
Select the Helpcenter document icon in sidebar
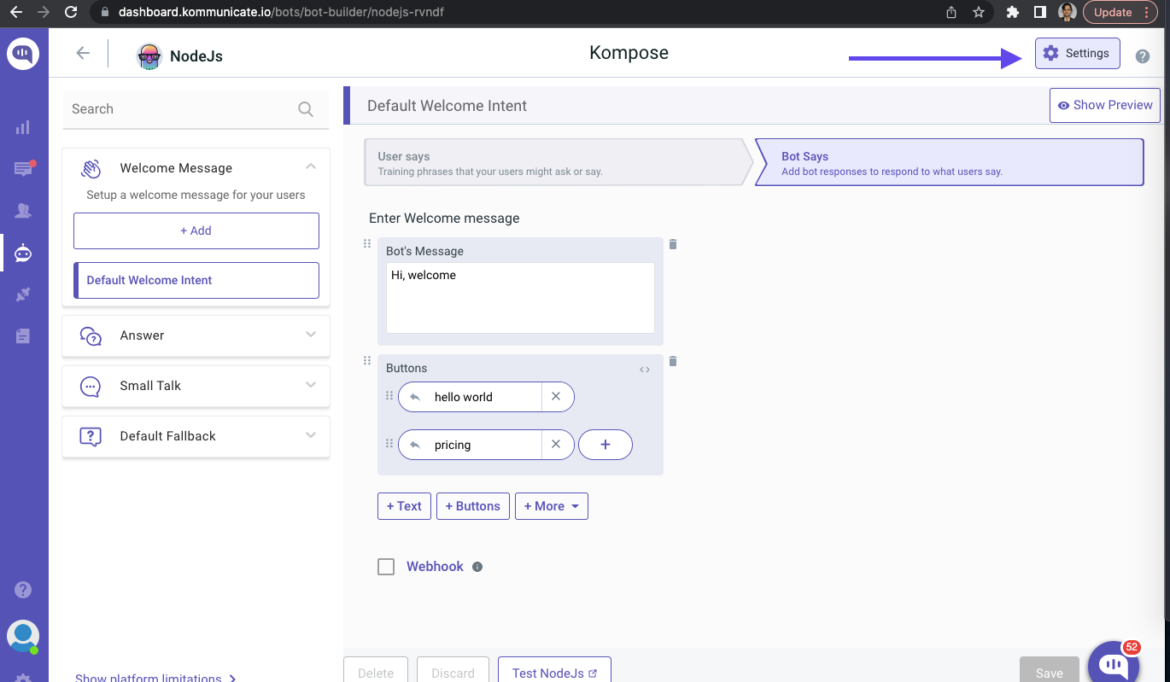(24, 336)
